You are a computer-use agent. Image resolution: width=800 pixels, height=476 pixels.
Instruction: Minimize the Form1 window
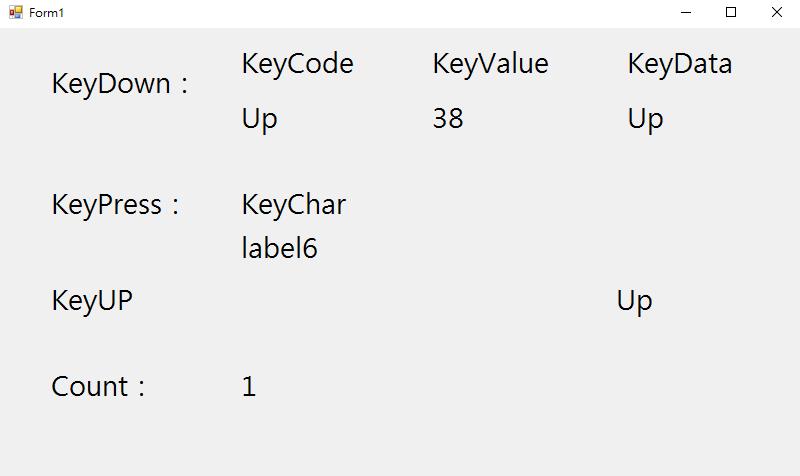click(686, 12)
